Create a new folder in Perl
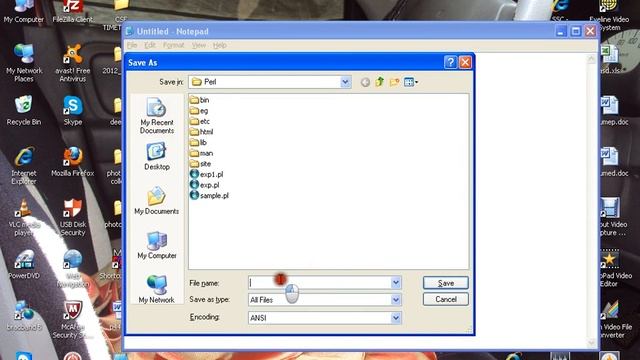The height and width of the screenshot is (360, 640). (394, 82)
